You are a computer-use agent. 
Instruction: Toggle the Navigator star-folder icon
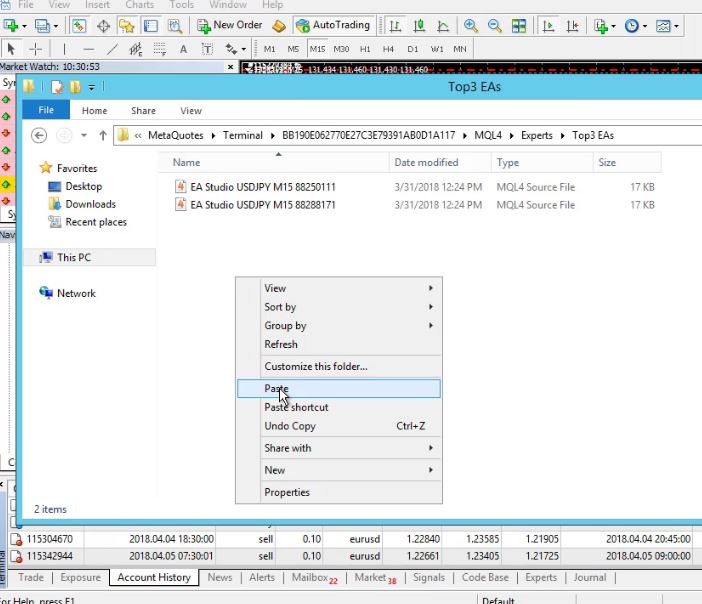[x=127, y=26]
